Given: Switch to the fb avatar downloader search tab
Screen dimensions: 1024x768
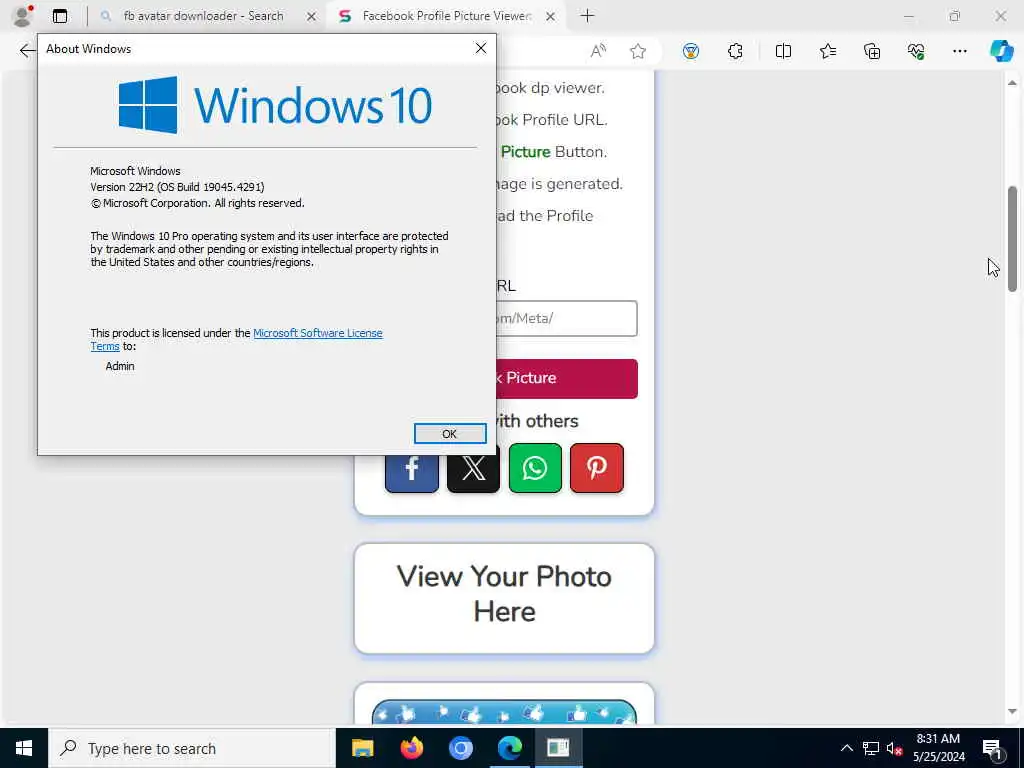Looking at the screenshot, I should click(203, 16).
